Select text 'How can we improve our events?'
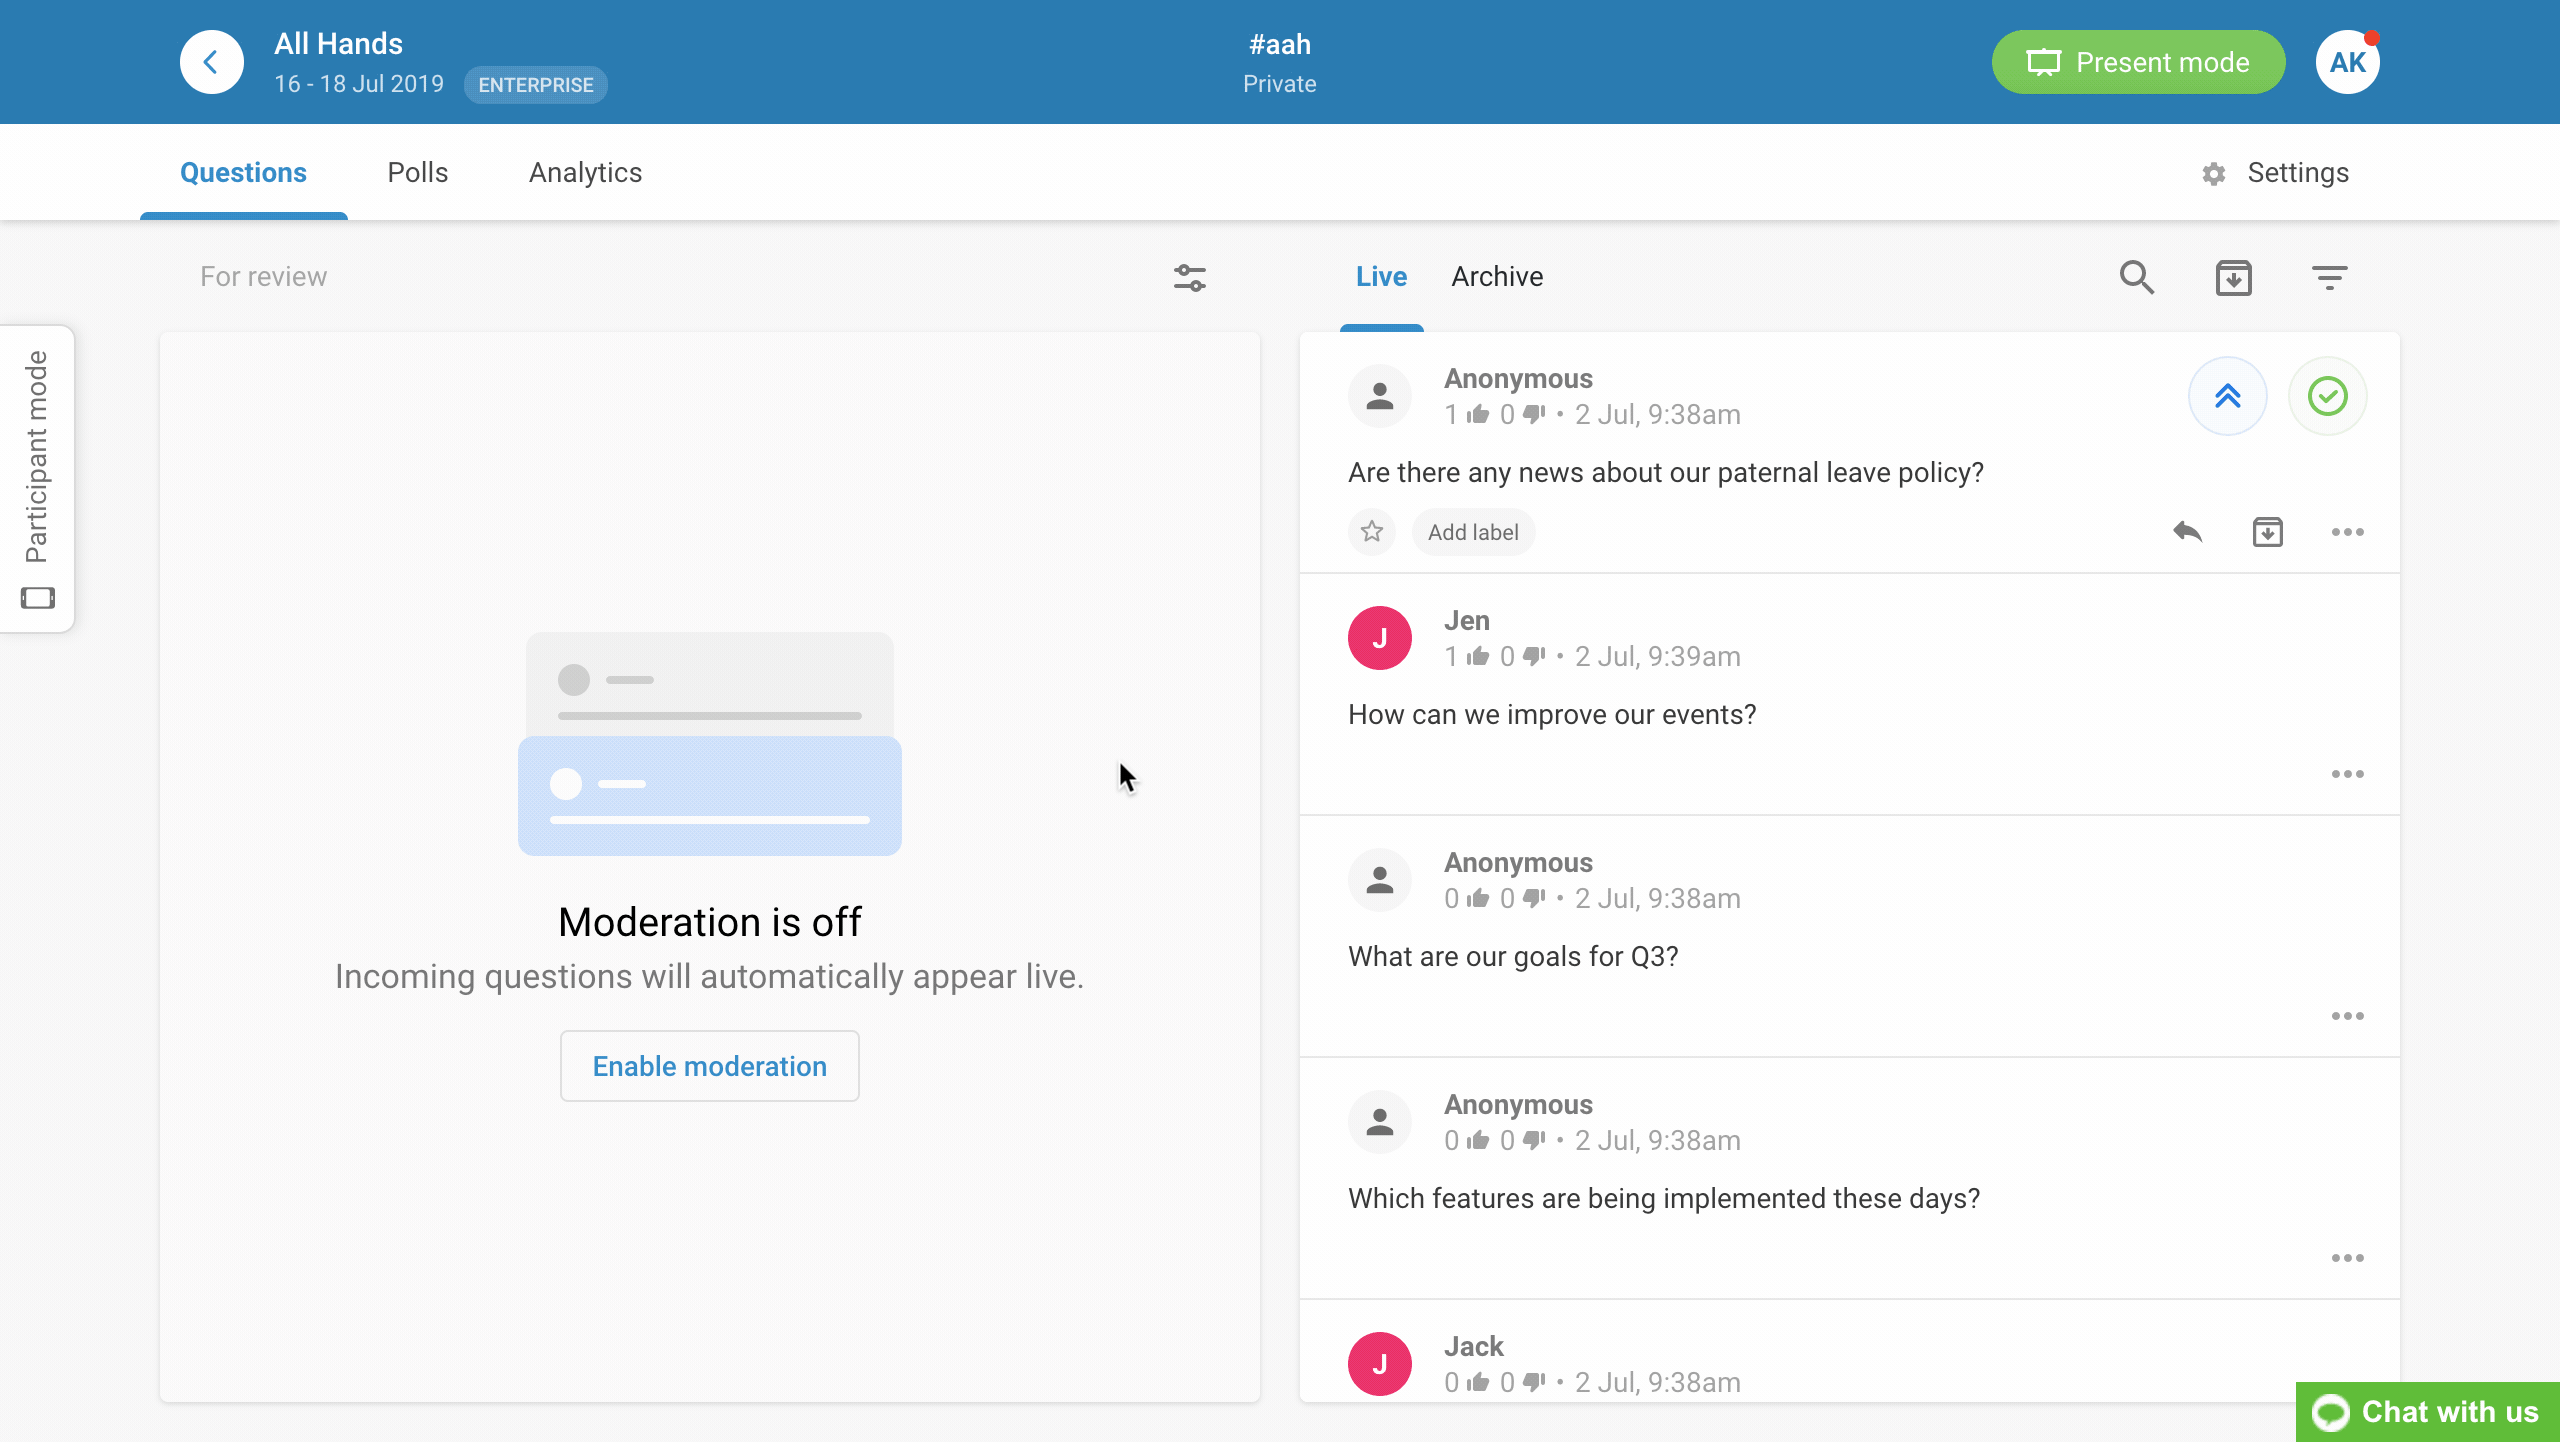This screenshot has width=2560, height=1442. click(x=1551, y=715)
